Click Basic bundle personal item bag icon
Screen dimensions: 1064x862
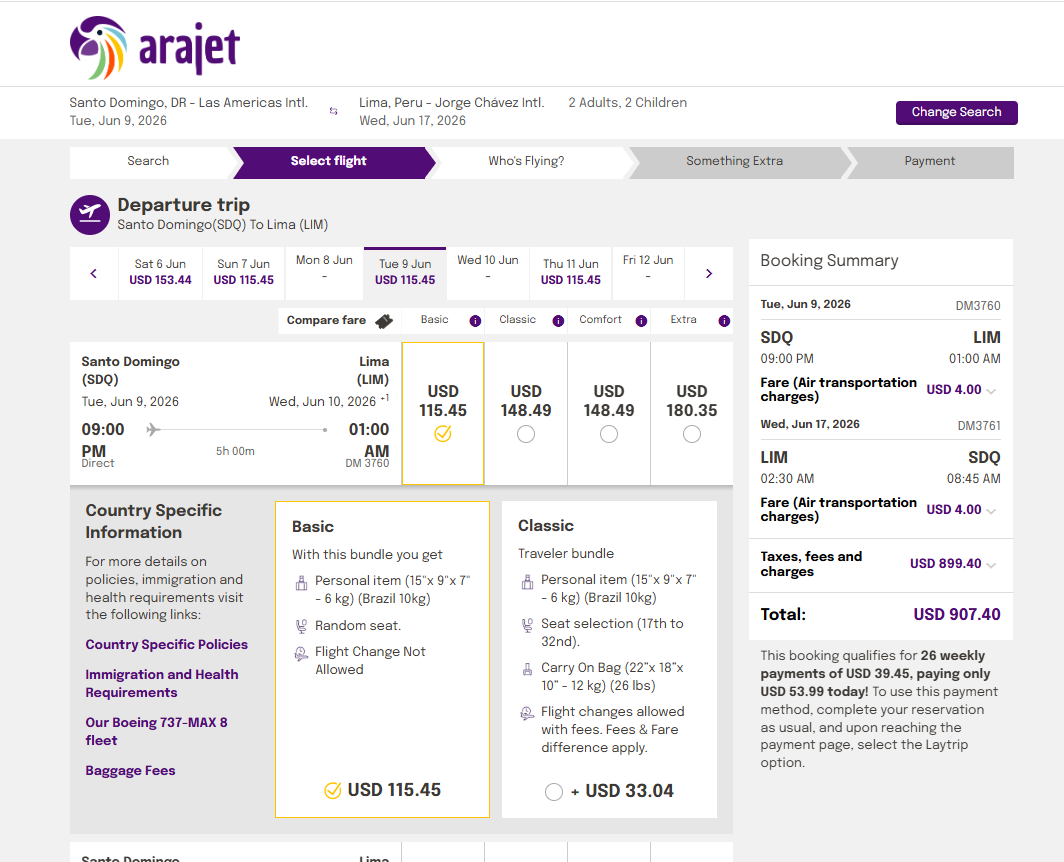click(301, 583)
